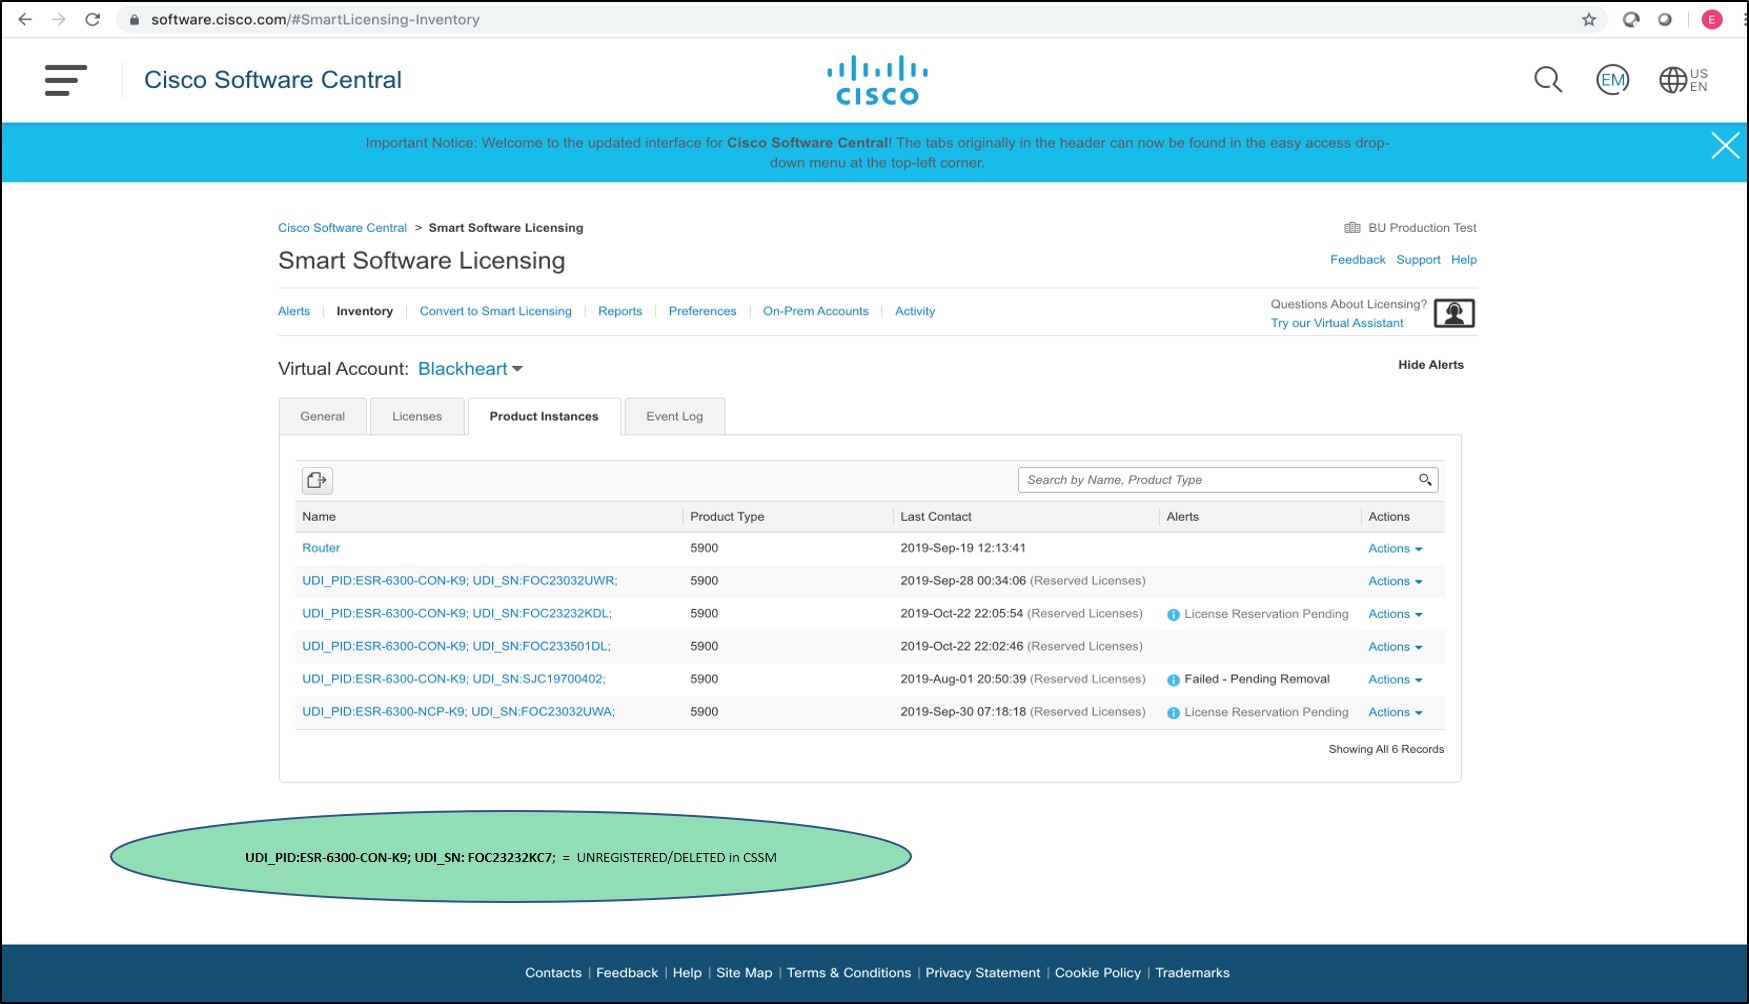Open Actions dropdown for FOC23232KDL row
The width and height of the screenshot is (1749, 1004).
click(x=1395, y=614)
